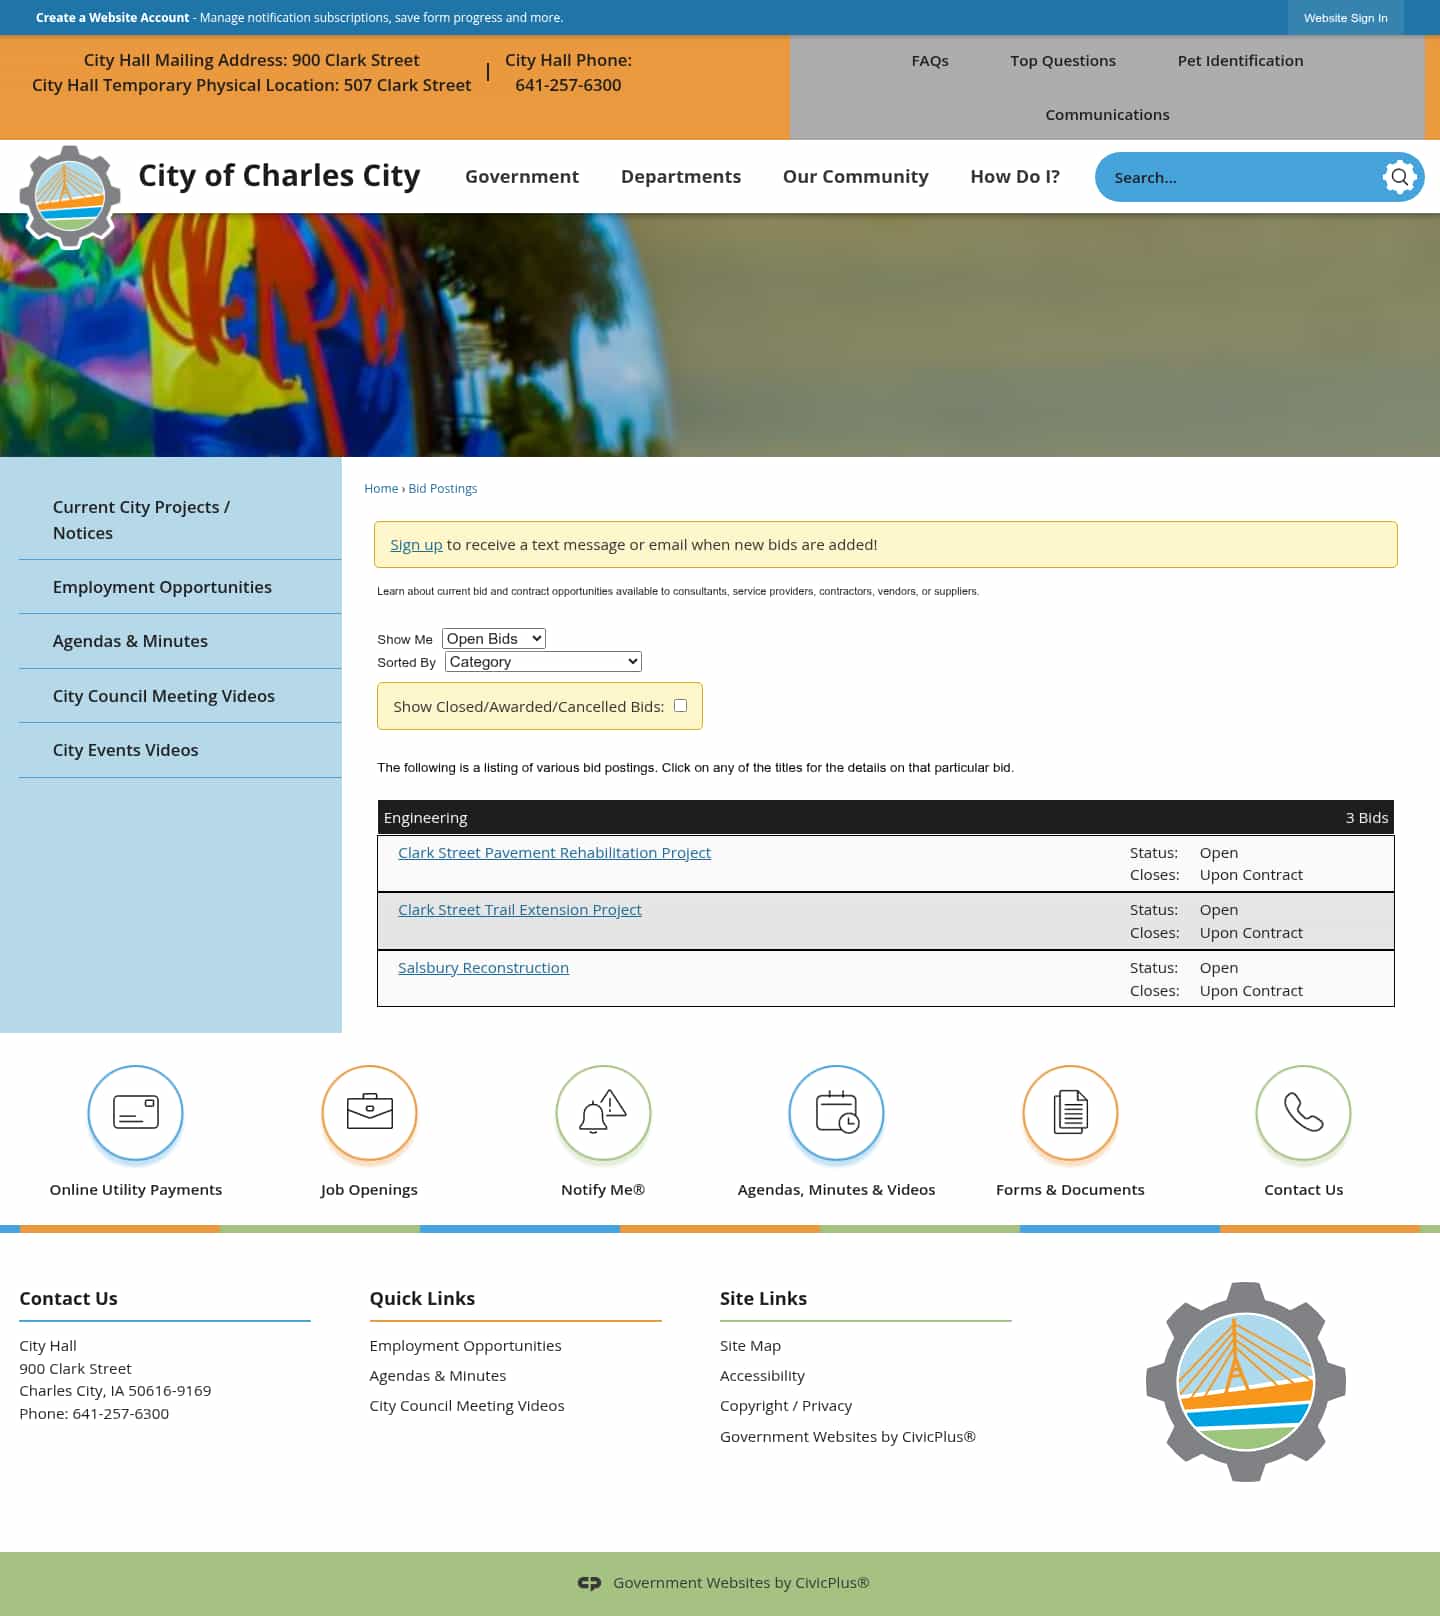Screen dimensions: 1440x1616
Task: Open Copyright / Privacy link
Action: point(786,1406)
